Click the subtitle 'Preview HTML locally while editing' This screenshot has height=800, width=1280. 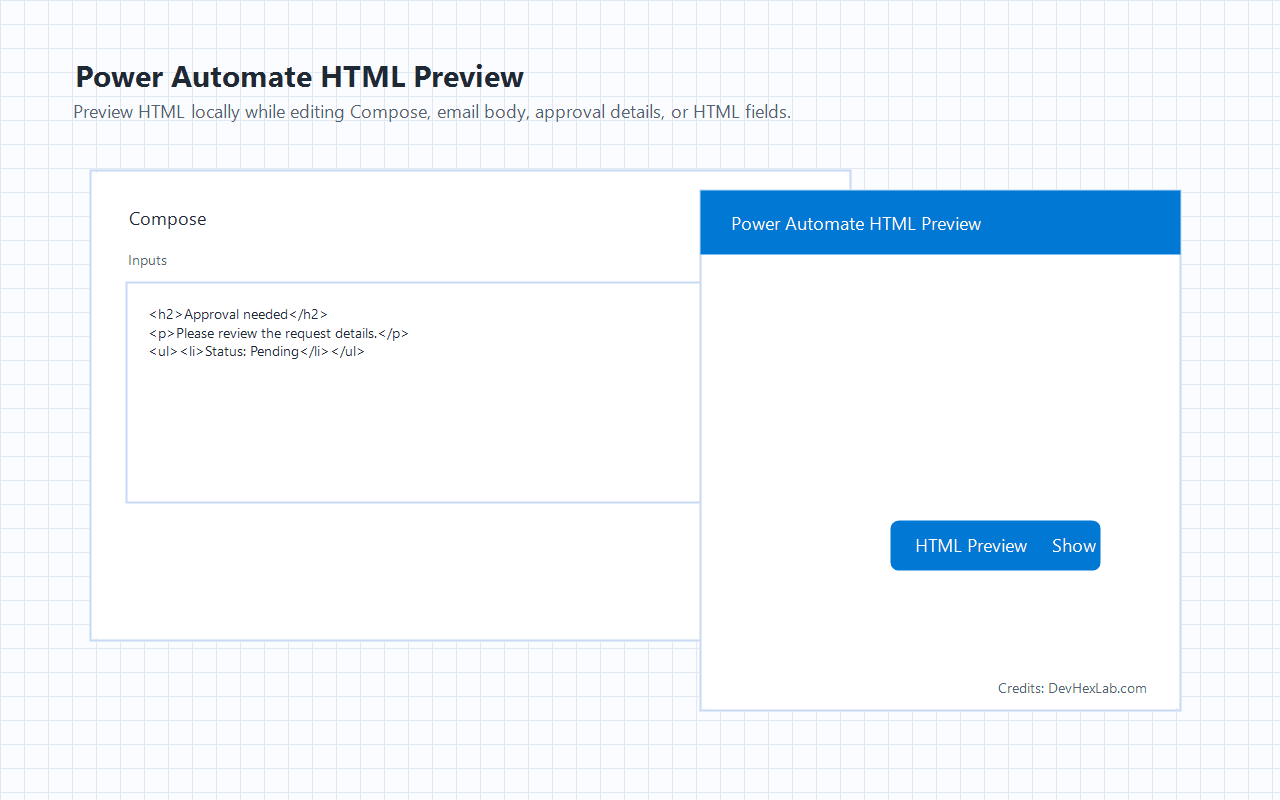click(x=209, y=112)
